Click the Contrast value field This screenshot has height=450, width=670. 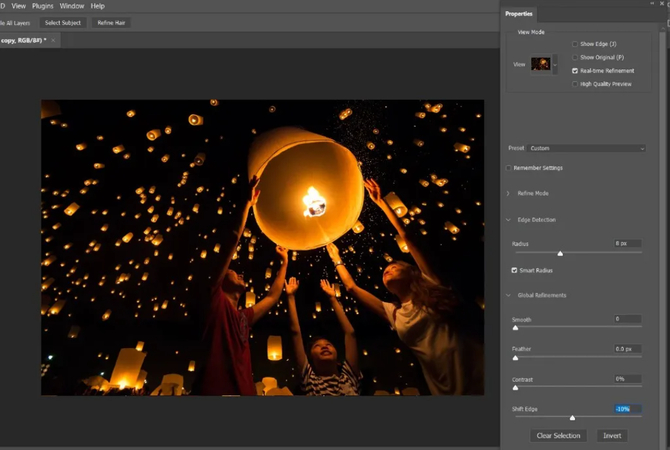627,379
